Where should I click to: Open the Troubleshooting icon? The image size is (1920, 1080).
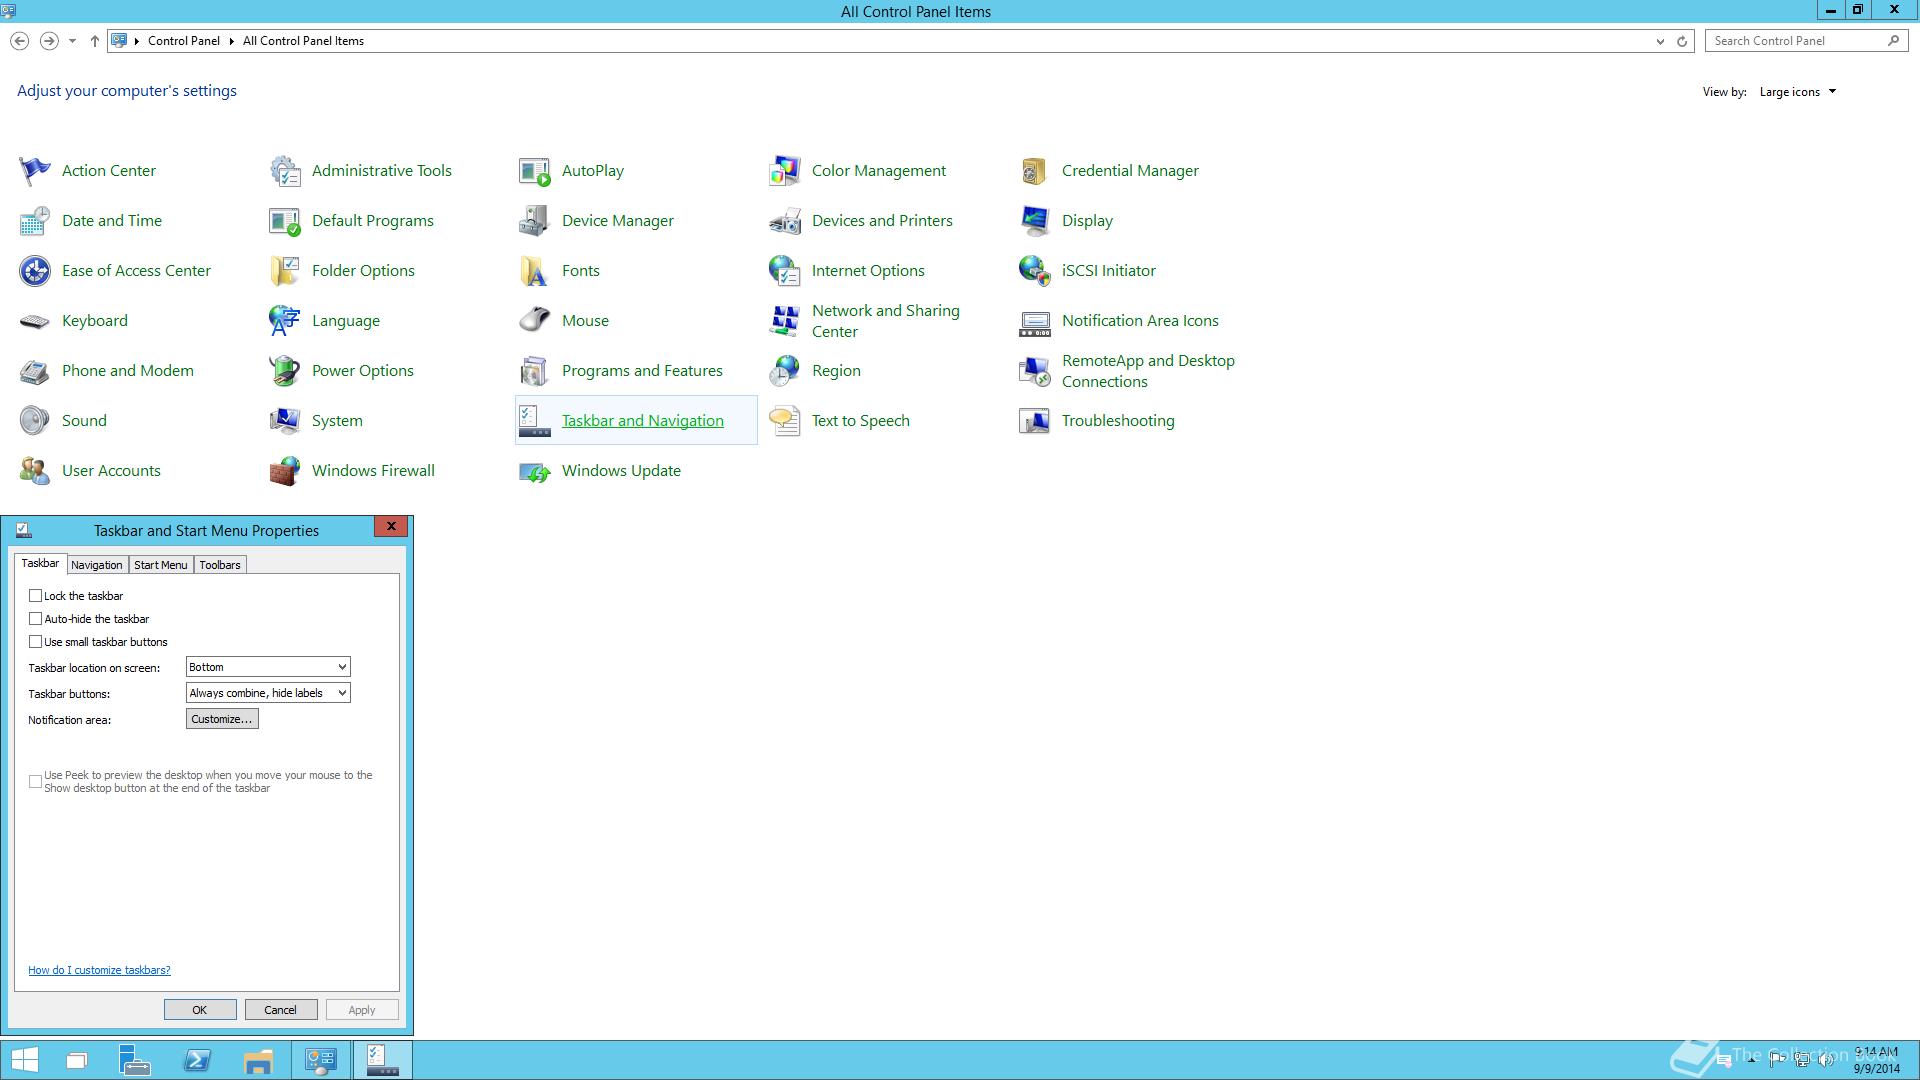tap(1035, 421)
